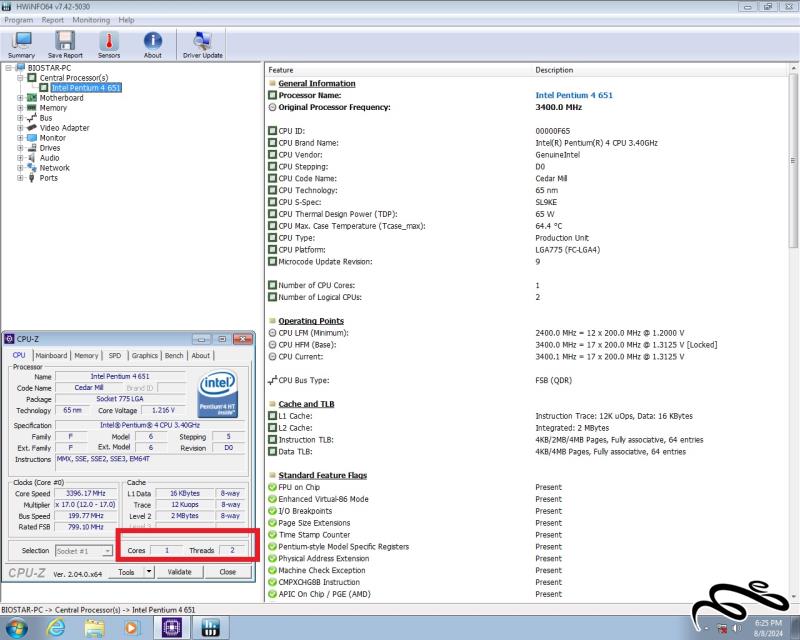Expand the Network tree node

(20, 168)
